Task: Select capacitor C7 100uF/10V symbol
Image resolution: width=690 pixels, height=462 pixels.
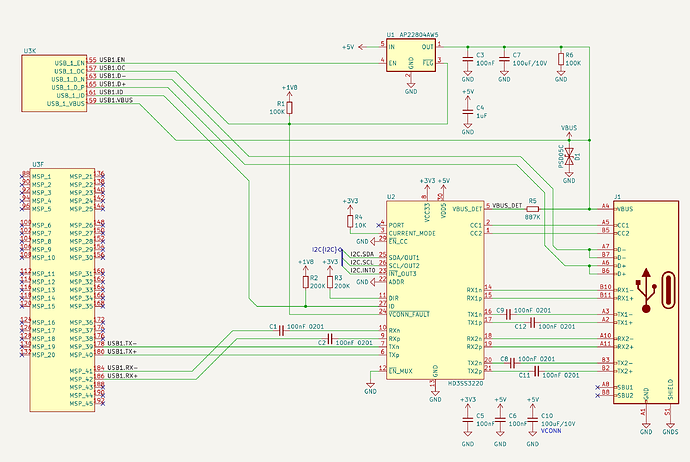Action: pos(504,59)
